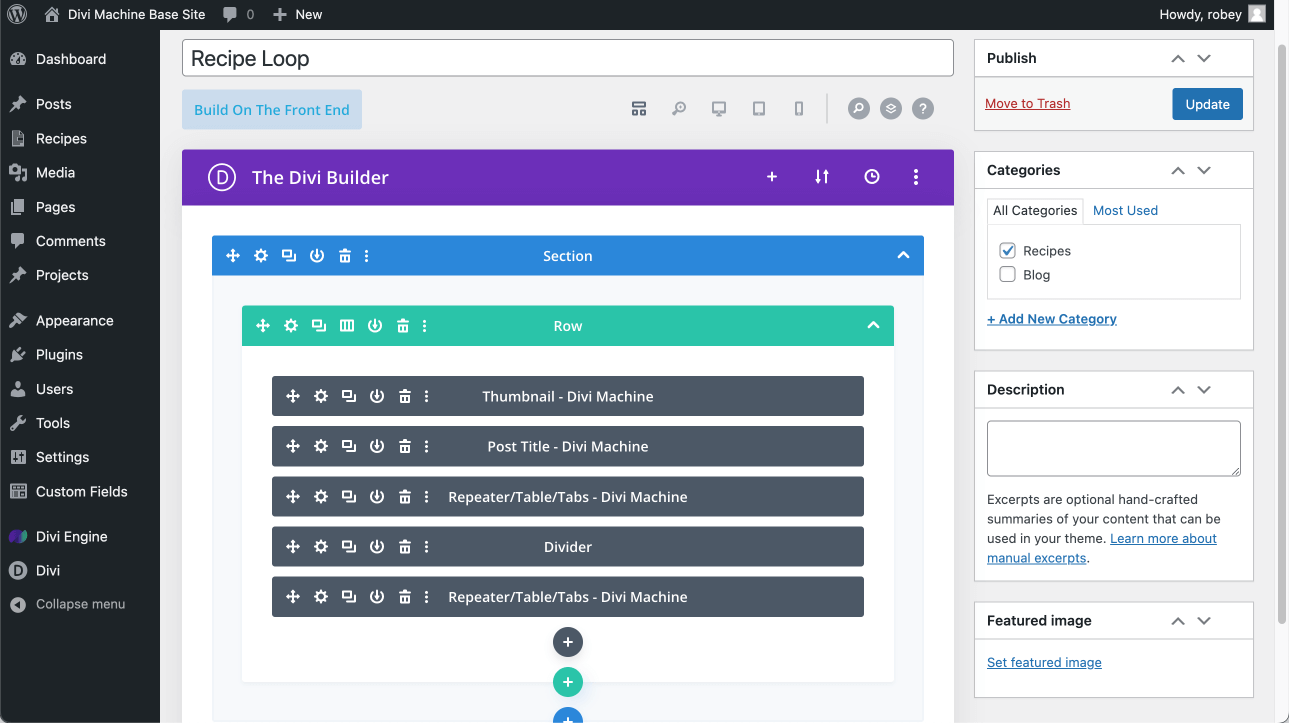
Task: Open Howdy, robey account menu
Action: [1212, 14]
